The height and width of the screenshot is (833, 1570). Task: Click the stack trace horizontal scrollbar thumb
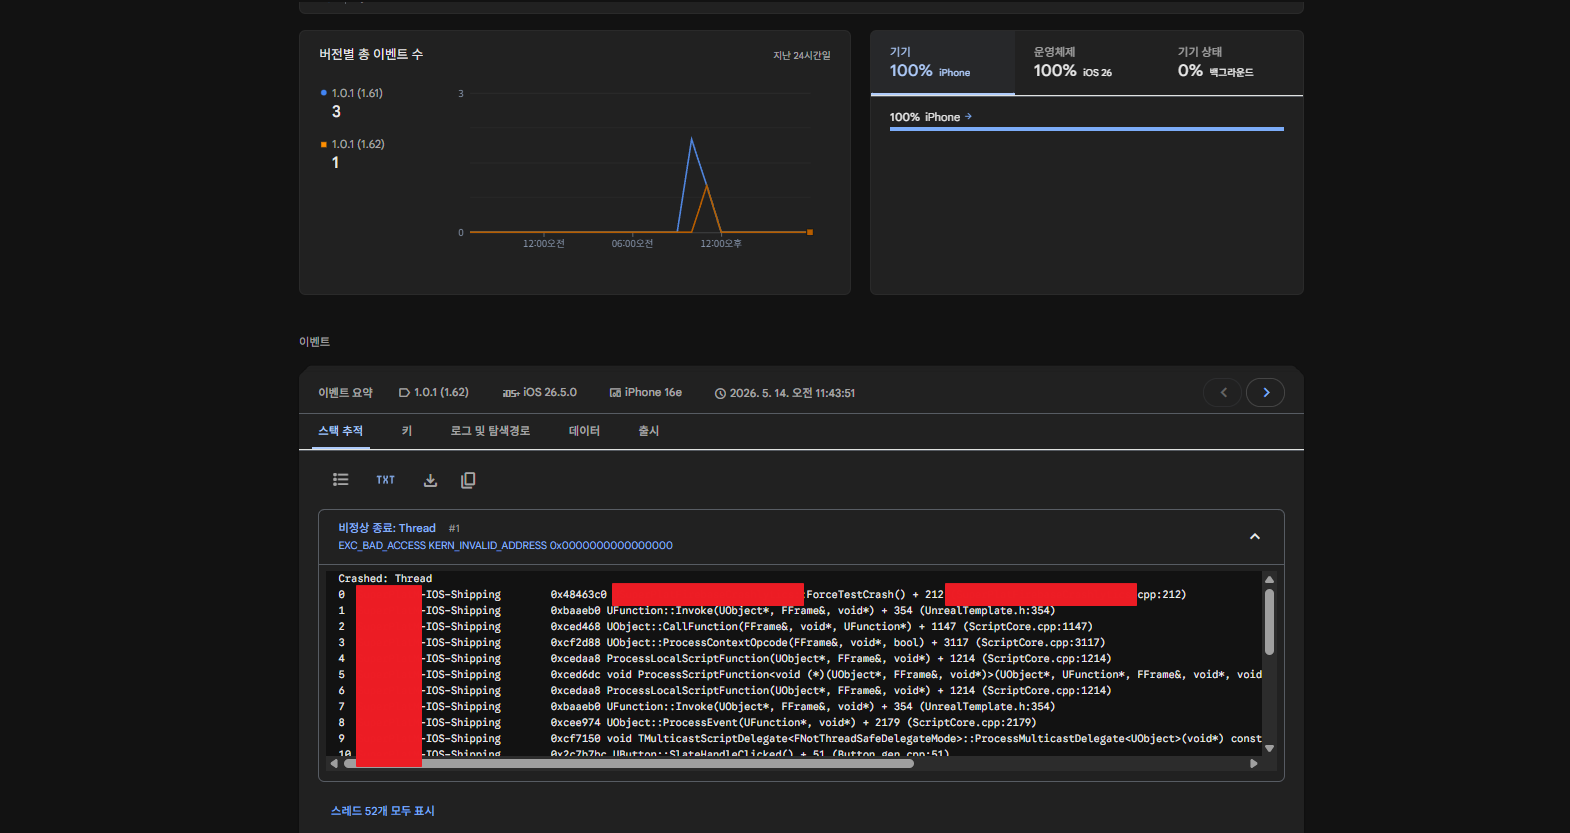pyautogui.click(x=629, y=763)
